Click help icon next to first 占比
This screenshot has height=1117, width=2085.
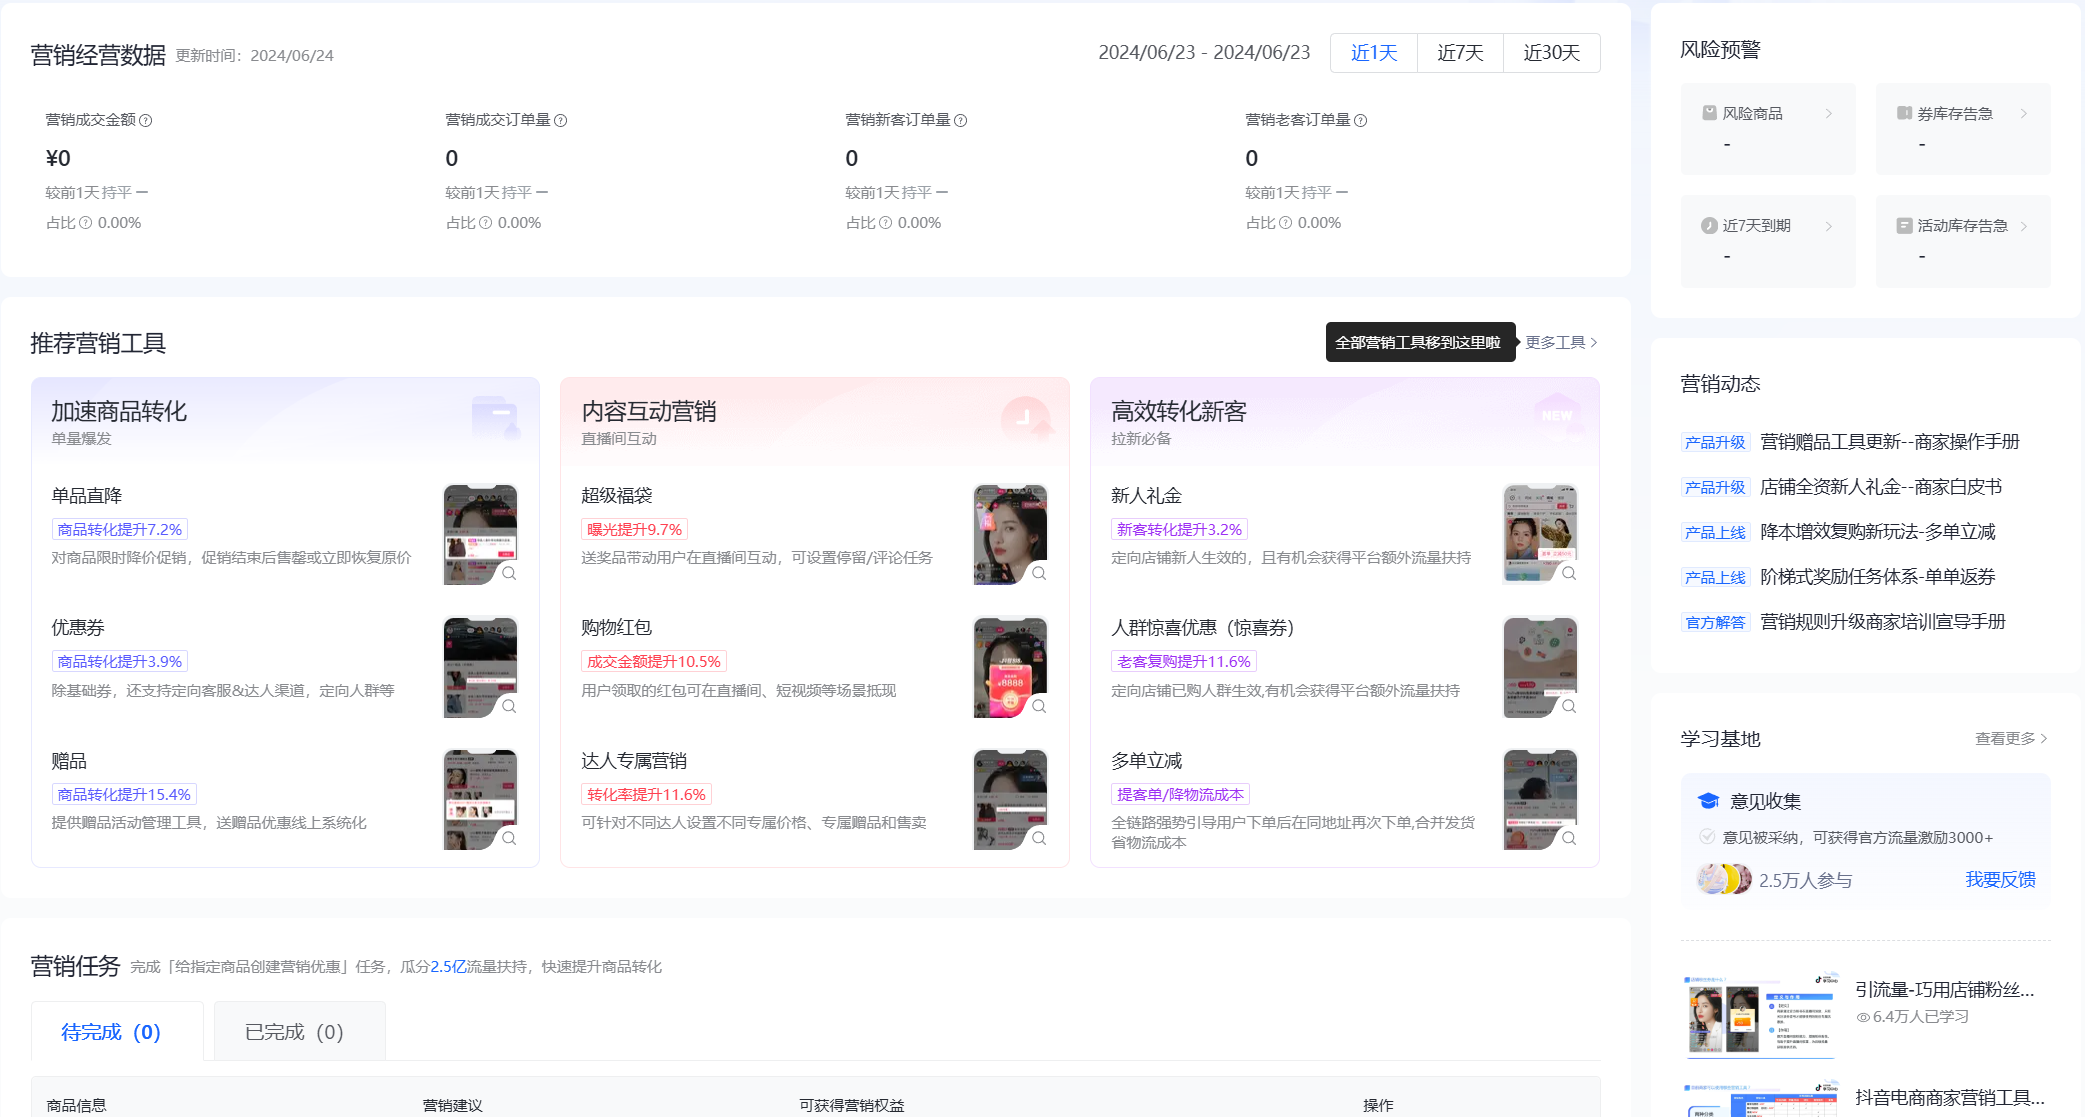point(86,223)
